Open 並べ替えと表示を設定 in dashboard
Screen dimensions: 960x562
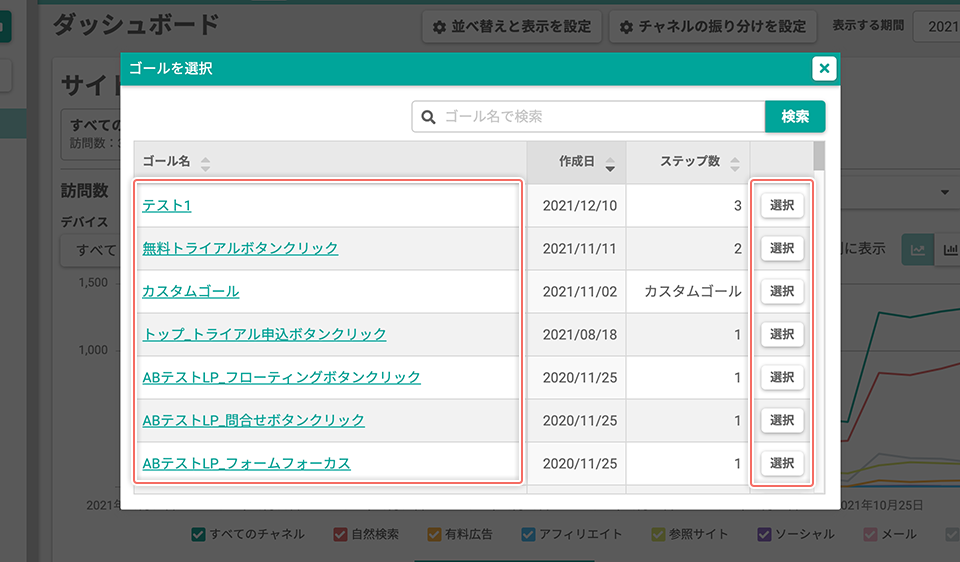(x=512, y=26)
